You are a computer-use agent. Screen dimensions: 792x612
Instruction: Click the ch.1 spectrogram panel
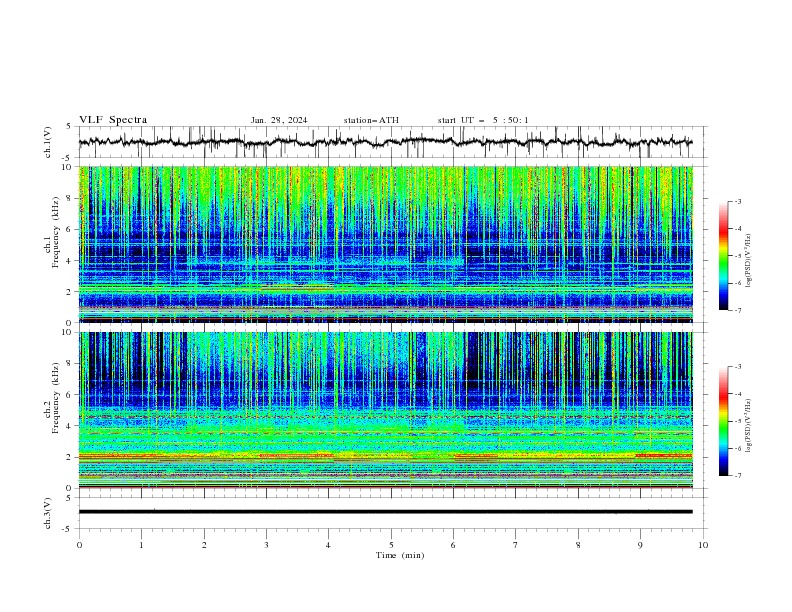point(385,244)
